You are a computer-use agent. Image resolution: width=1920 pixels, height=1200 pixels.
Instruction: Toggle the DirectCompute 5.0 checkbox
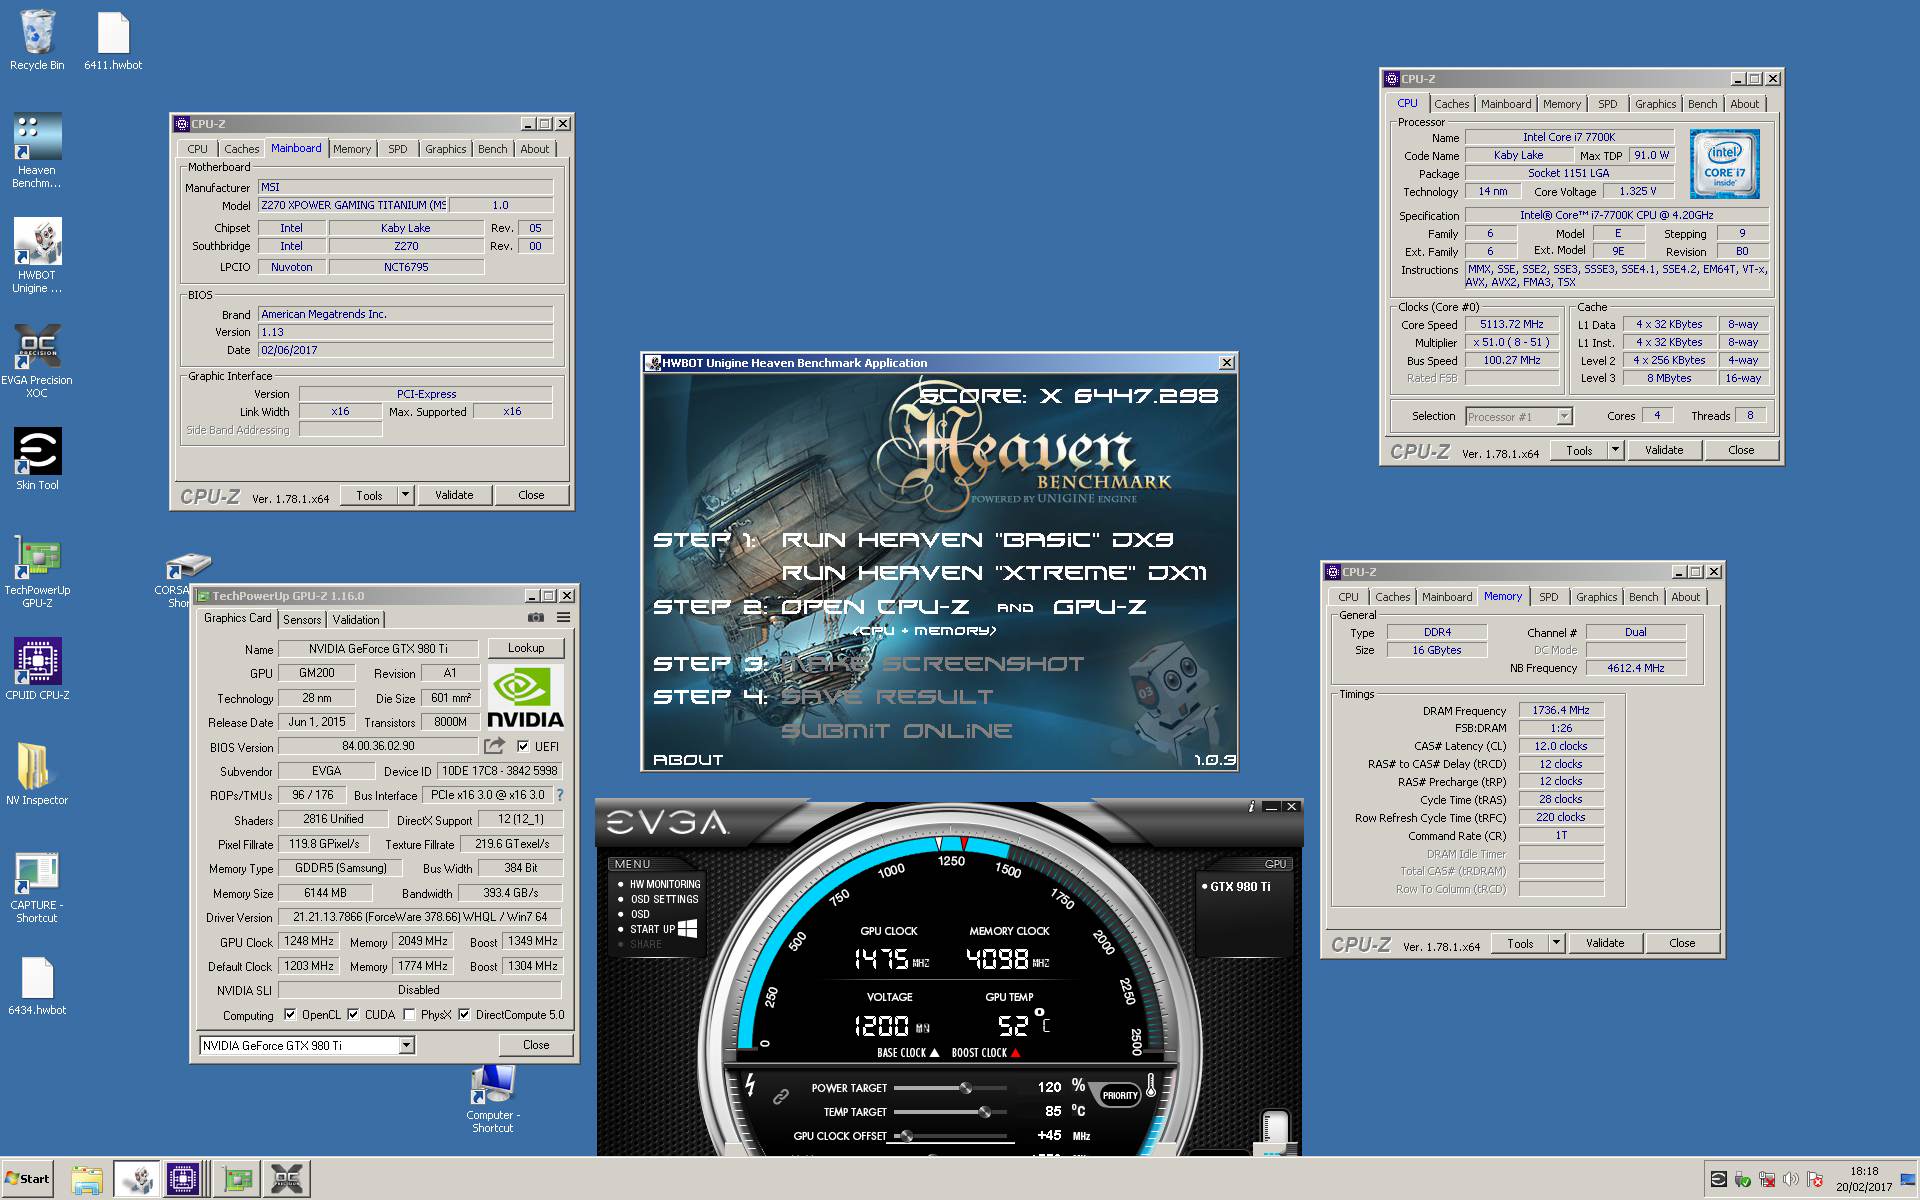point(464,1014)
